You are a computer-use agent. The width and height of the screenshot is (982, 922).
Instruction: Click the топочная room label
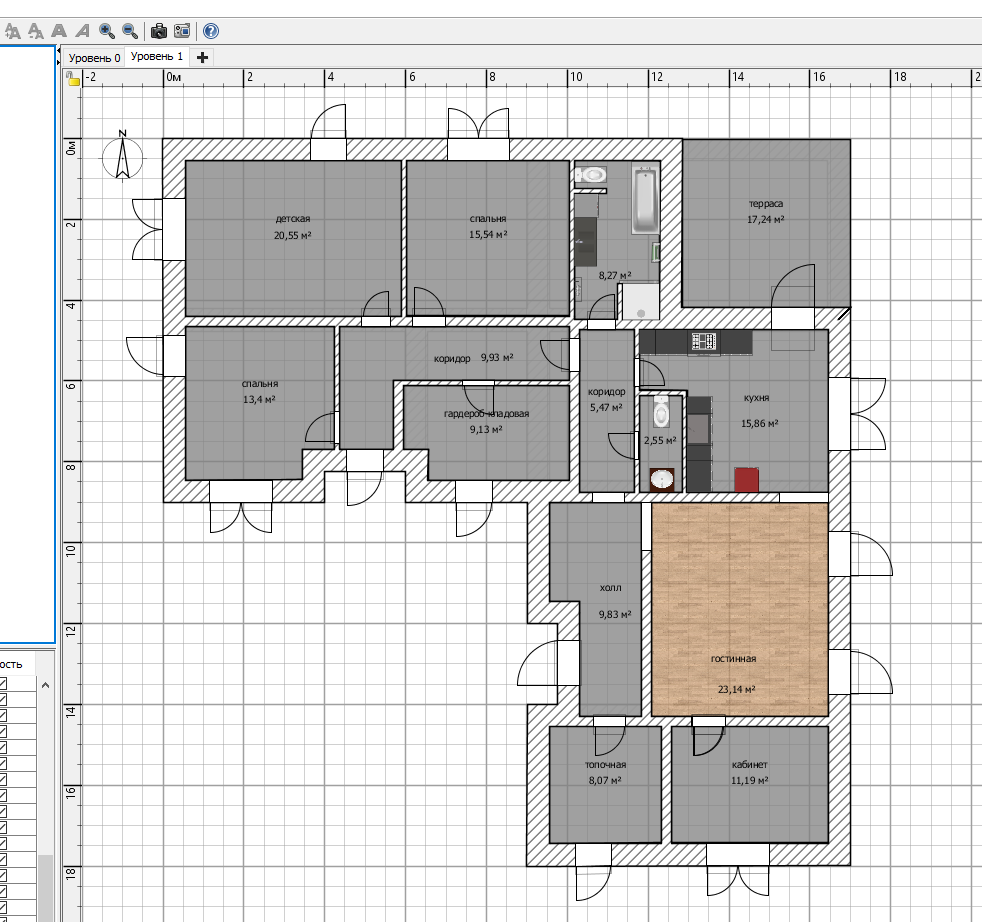(x=606, y=764)
